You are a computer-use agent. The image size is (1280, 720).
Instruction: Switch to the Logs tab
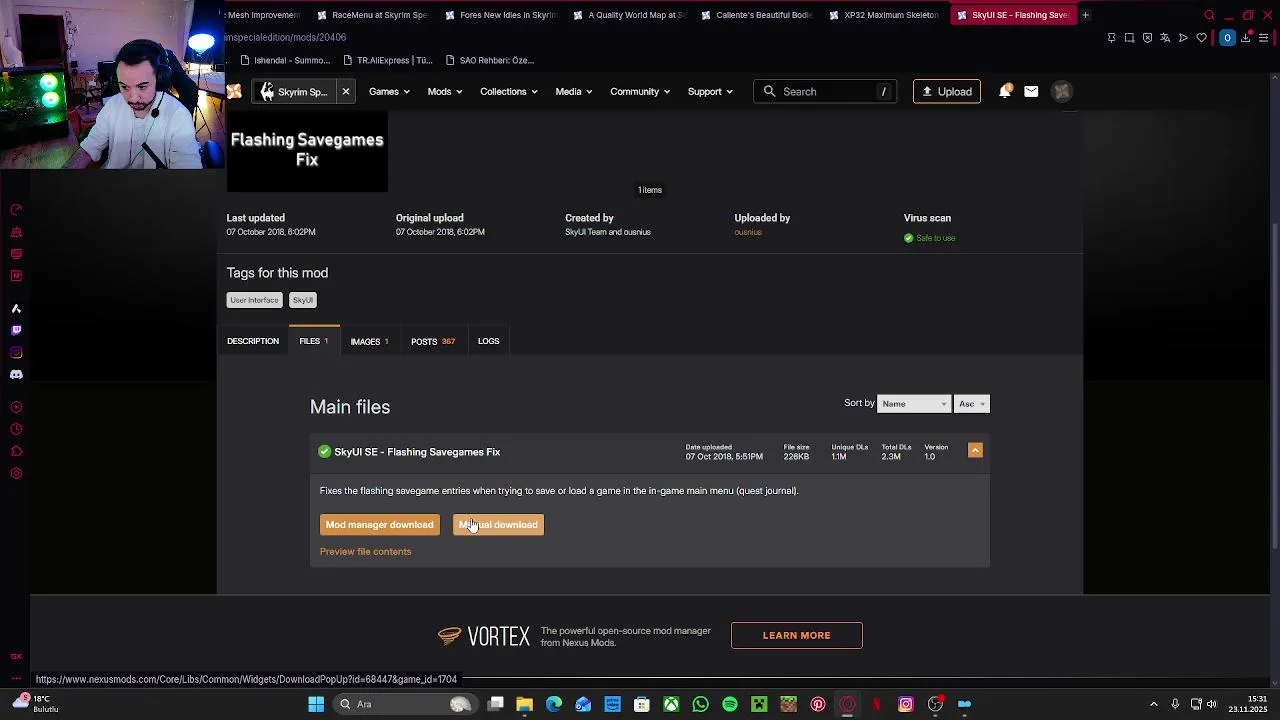point(488,341)
